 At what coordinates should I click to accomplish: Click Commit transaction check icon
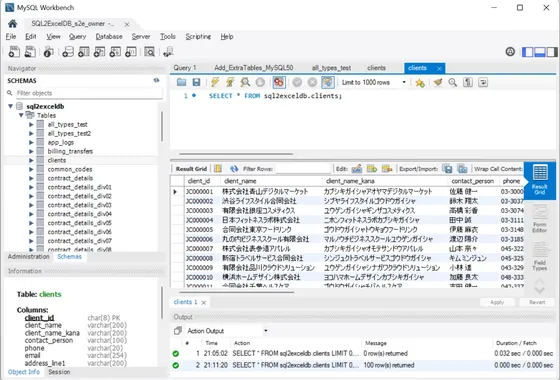coord(297,82)
